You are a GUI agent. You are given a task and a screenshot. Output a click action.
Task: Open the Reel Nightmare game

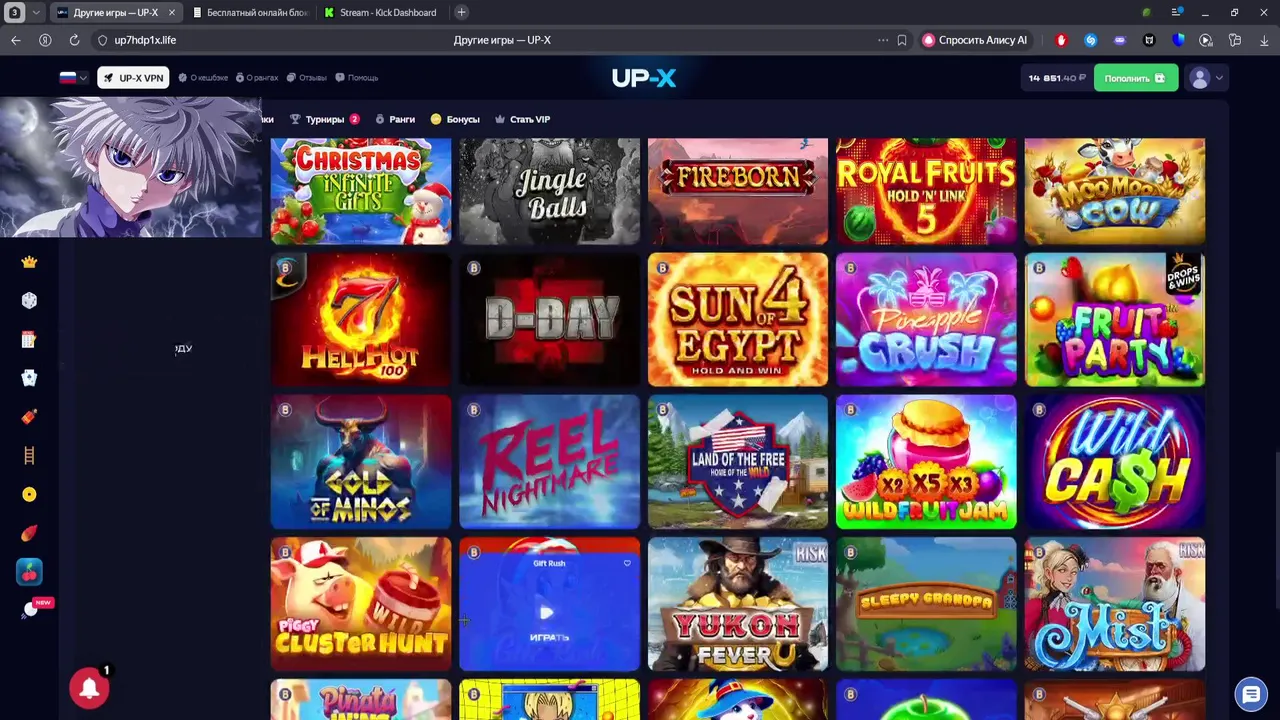click(549, 461)
